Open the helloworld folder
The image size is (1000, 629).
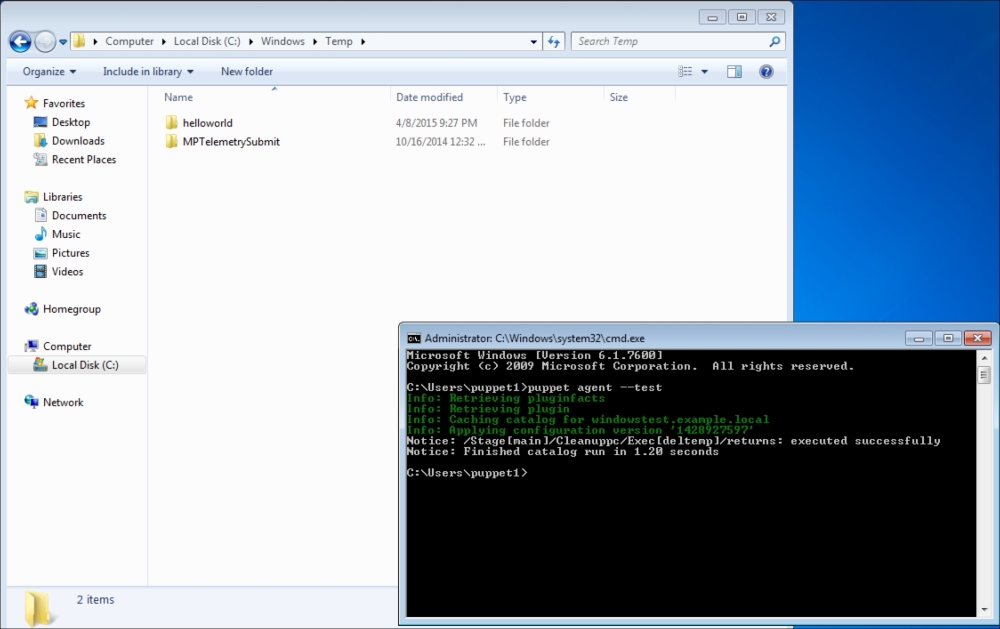[x=207, y=123]
